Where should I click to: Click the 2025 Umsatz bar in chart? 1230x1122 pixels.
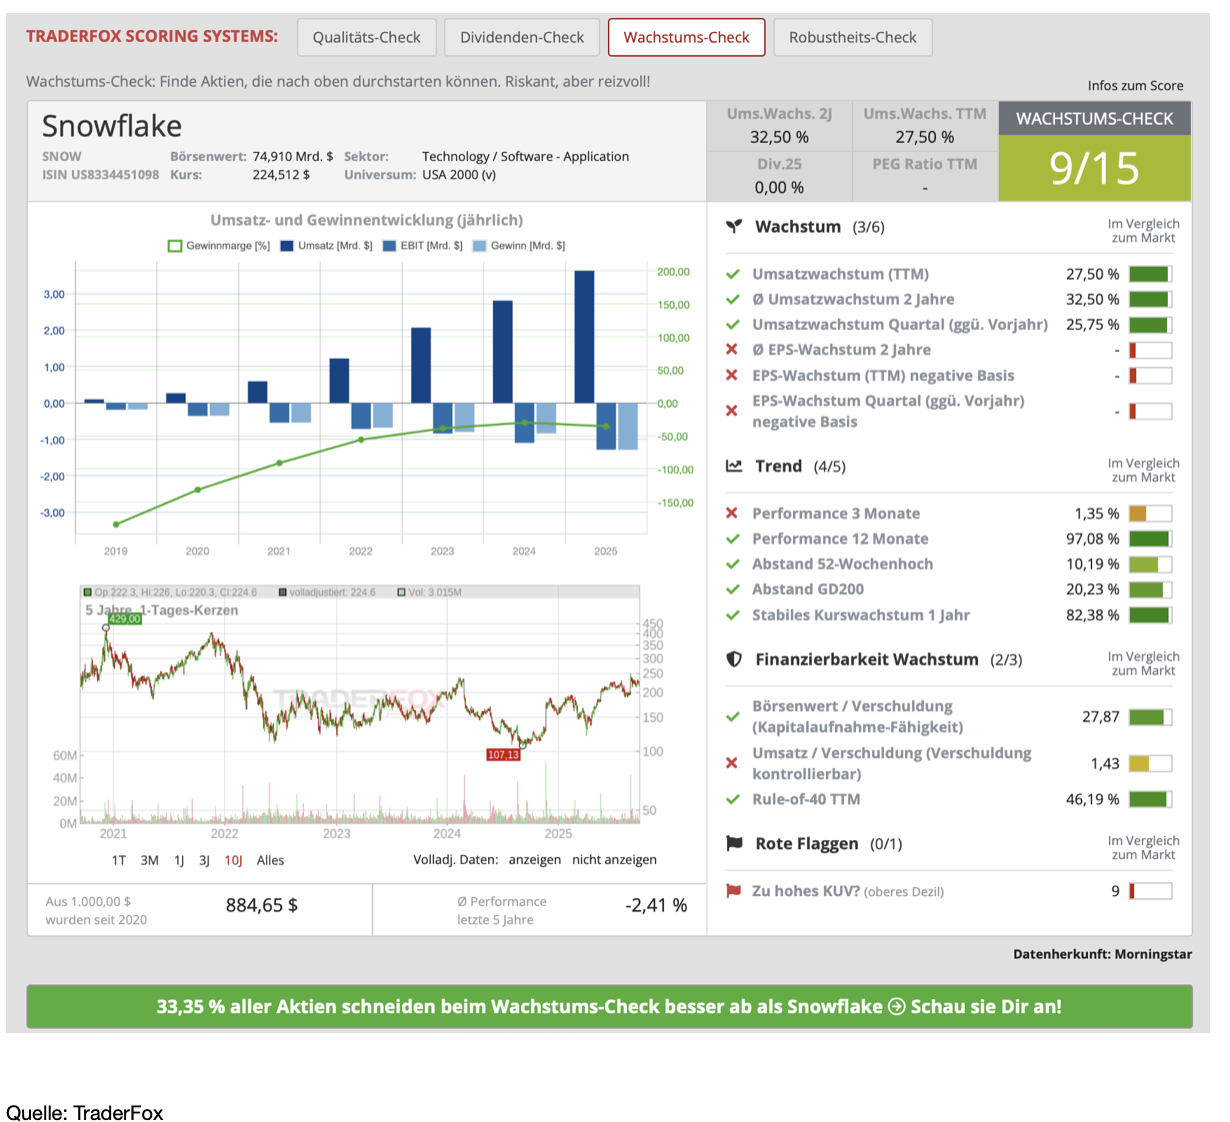[585, 337]
